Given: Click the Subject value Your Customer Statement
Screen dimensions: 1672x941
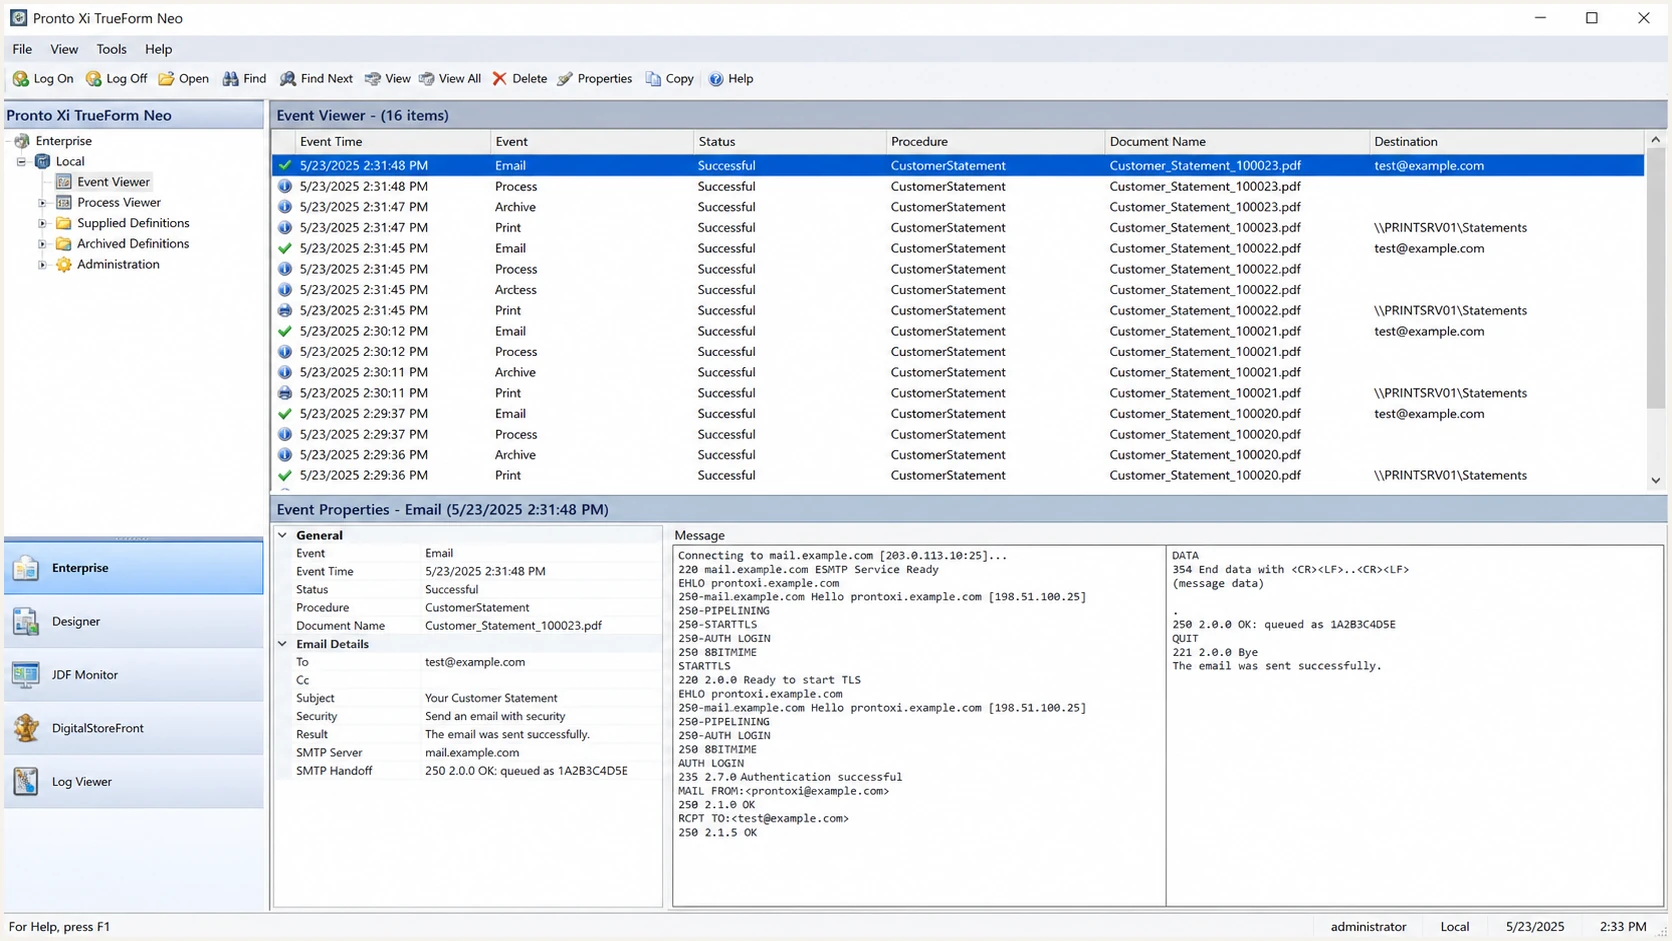Looking at the screenshot, I should coord(491,699).
